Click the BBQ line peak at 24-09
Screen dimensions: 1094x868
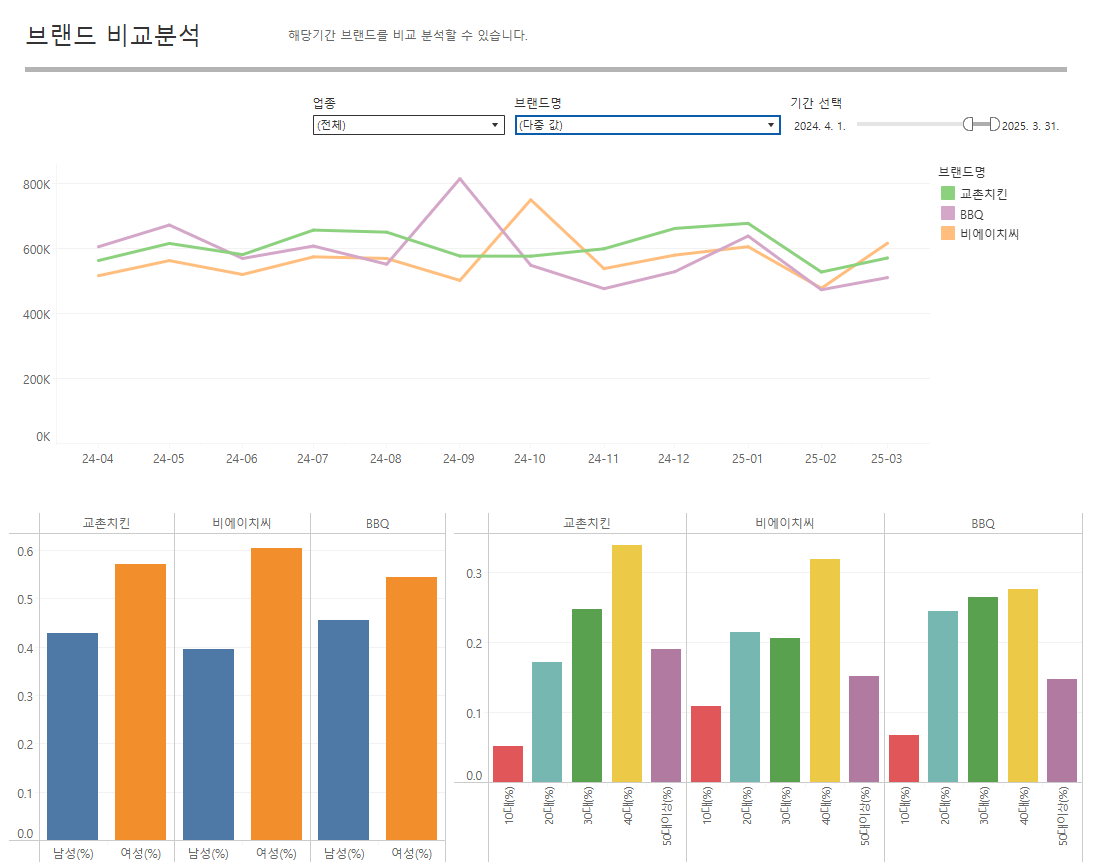(x=459, y=179)
